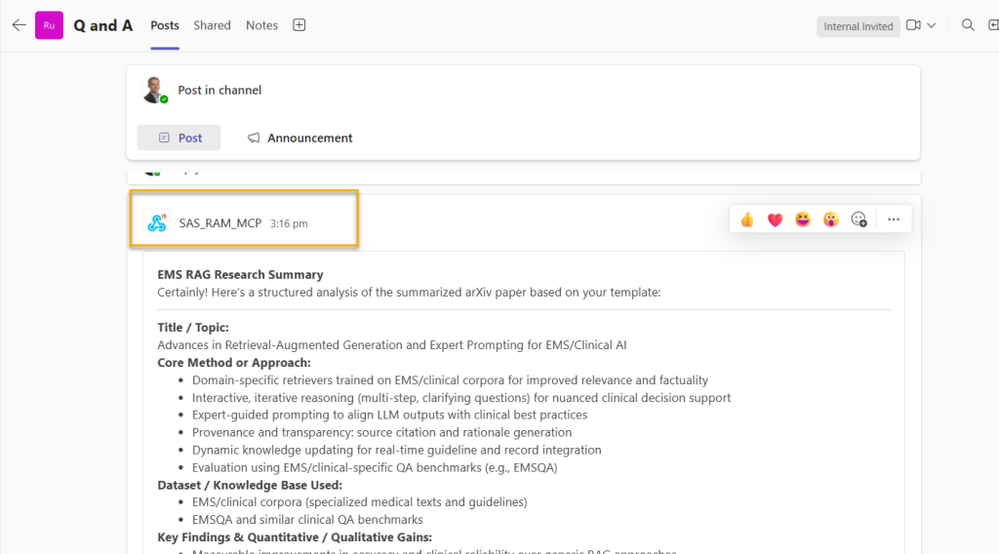Screen dimensions: 999x554
Task: Open the Notes tab
Action: (x=262, y=25)
